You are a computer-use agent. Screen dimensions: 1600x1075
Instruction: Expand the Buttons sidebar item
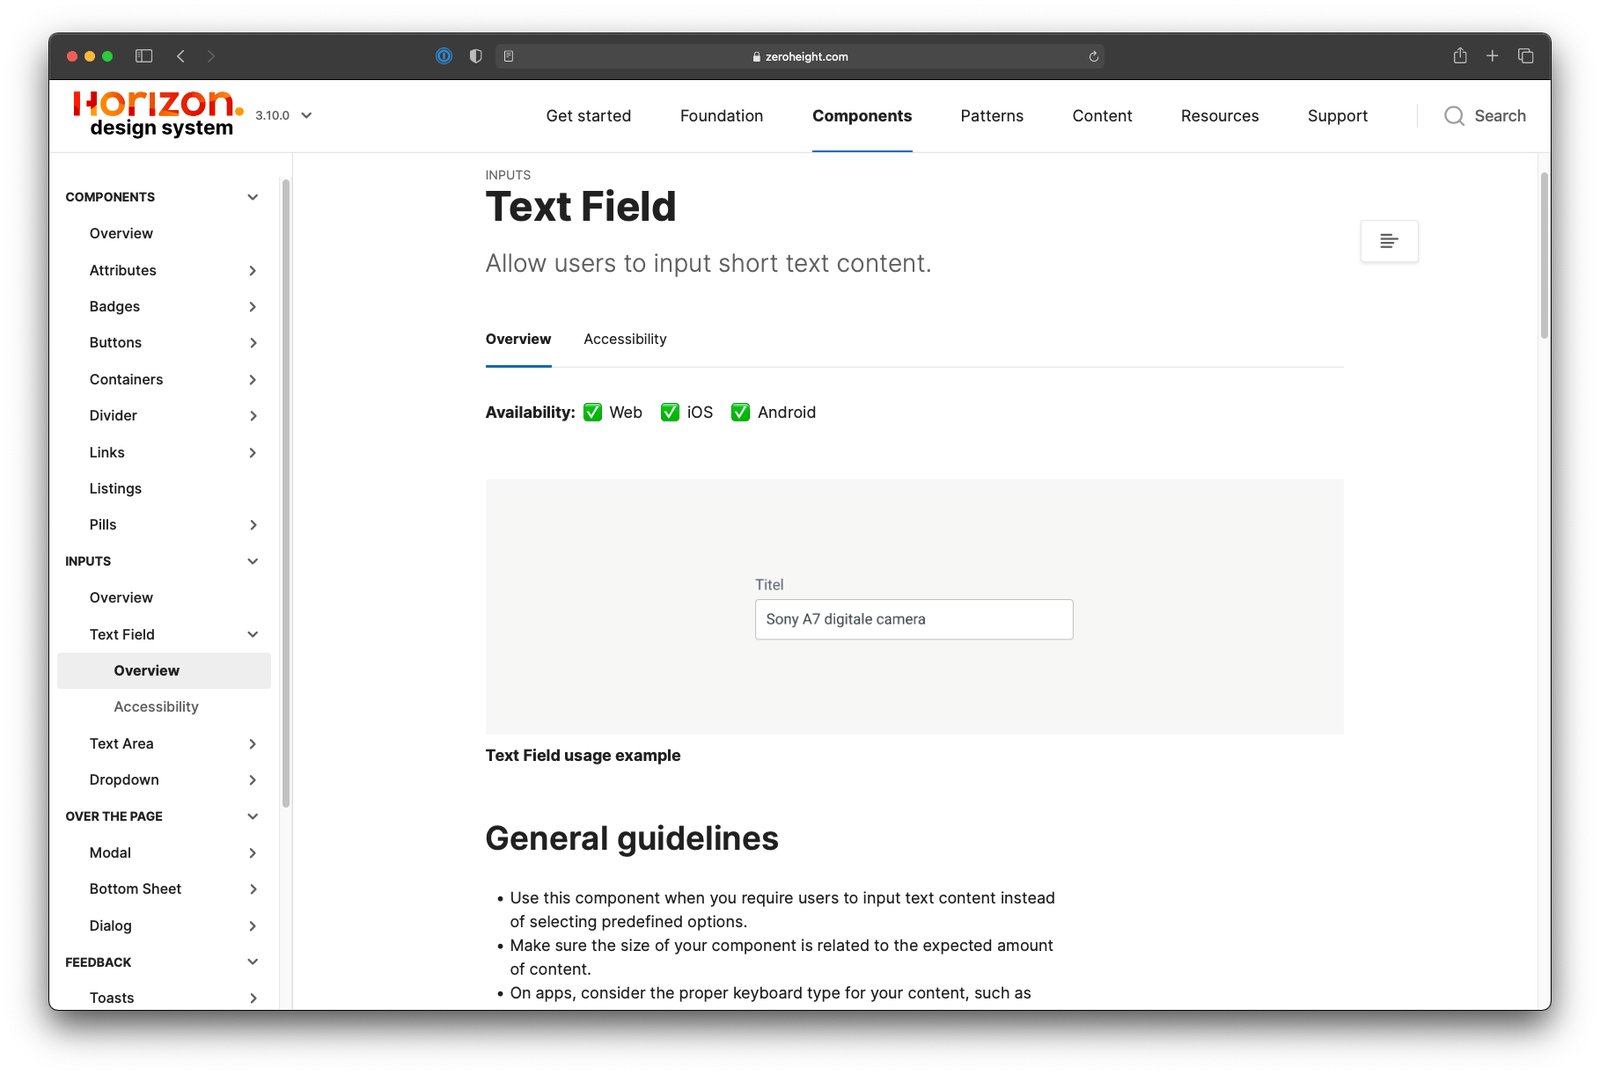tap(253, 343)
